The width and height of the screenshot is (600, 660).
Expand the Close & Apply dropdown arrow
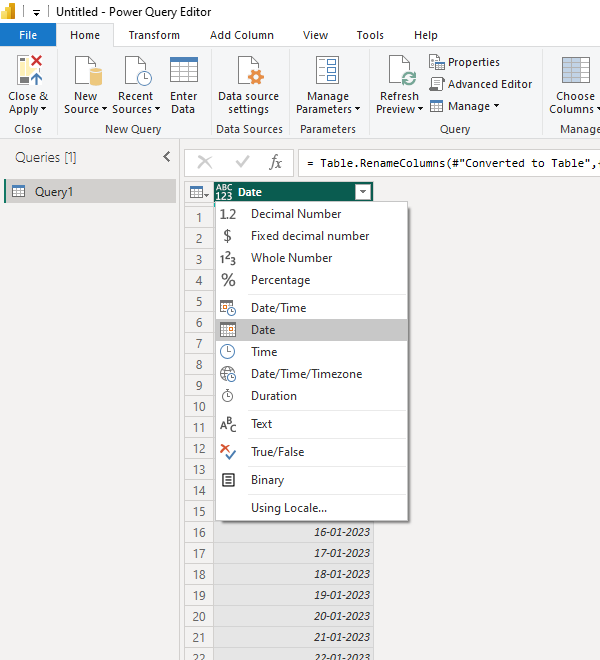point(43,109)
